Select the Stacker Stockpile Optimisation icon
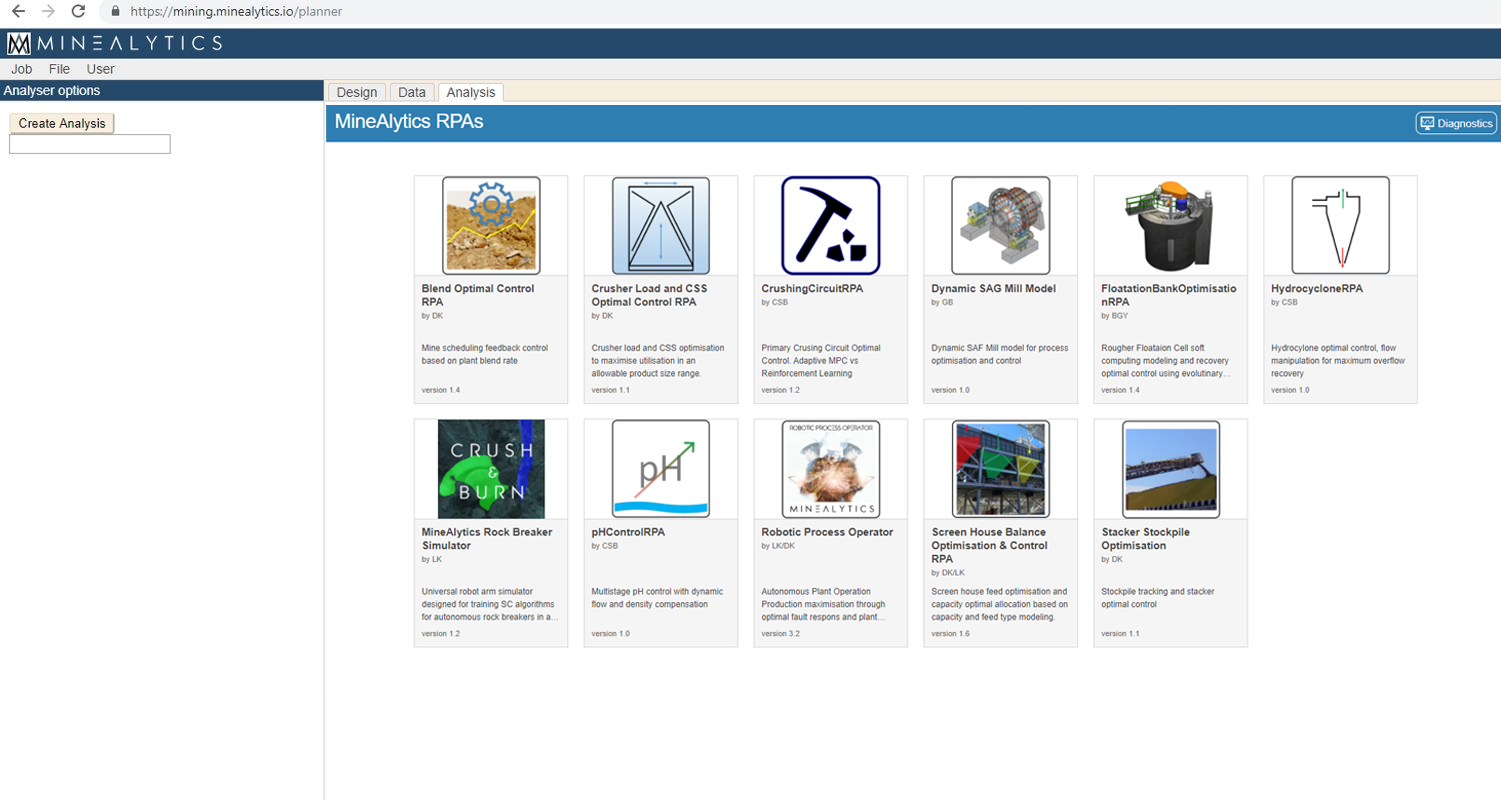Viewport: 1501px width, 800px height. tap(1171, 469)
